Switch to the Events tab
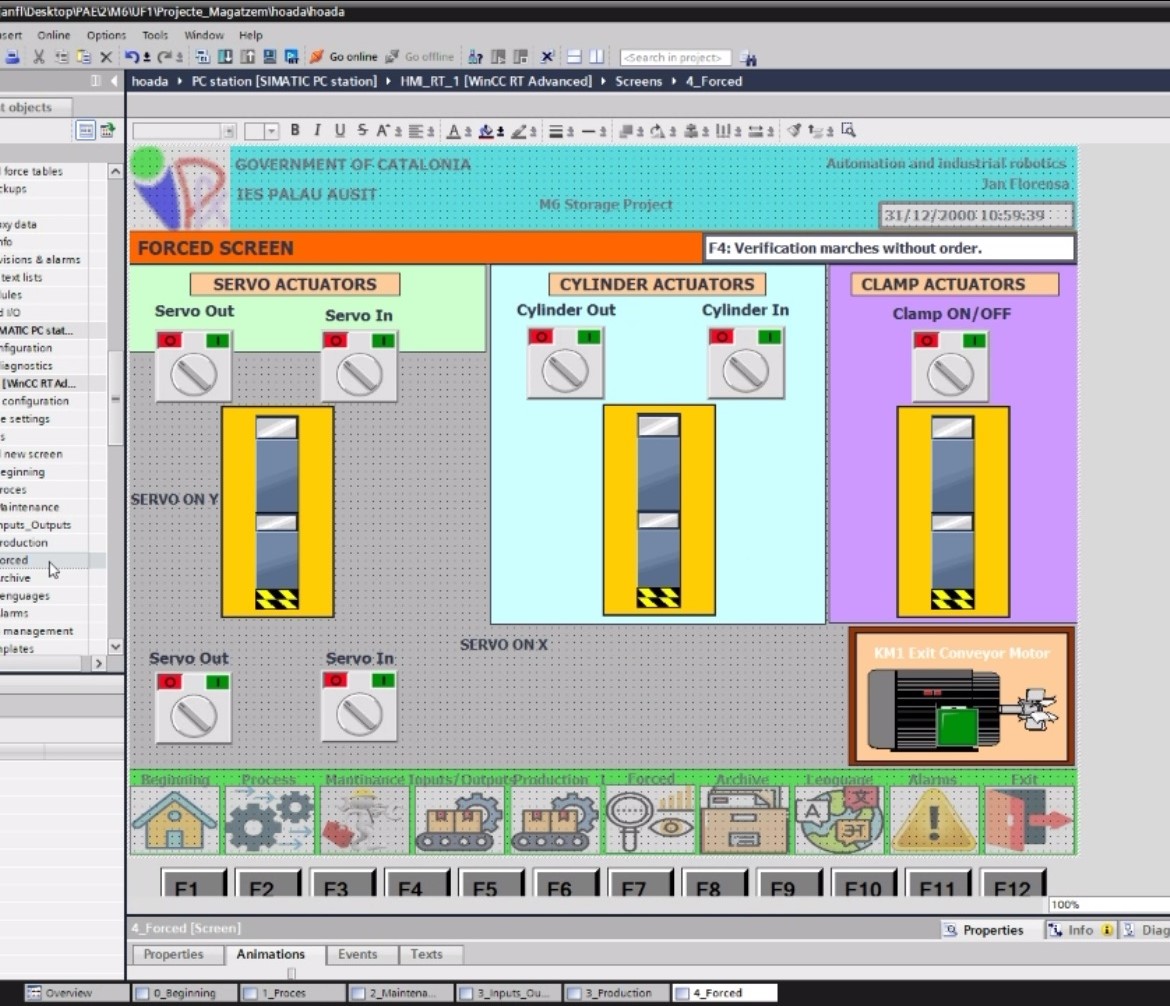The height and width of the screenshot is (1006, 1170). 357,954
